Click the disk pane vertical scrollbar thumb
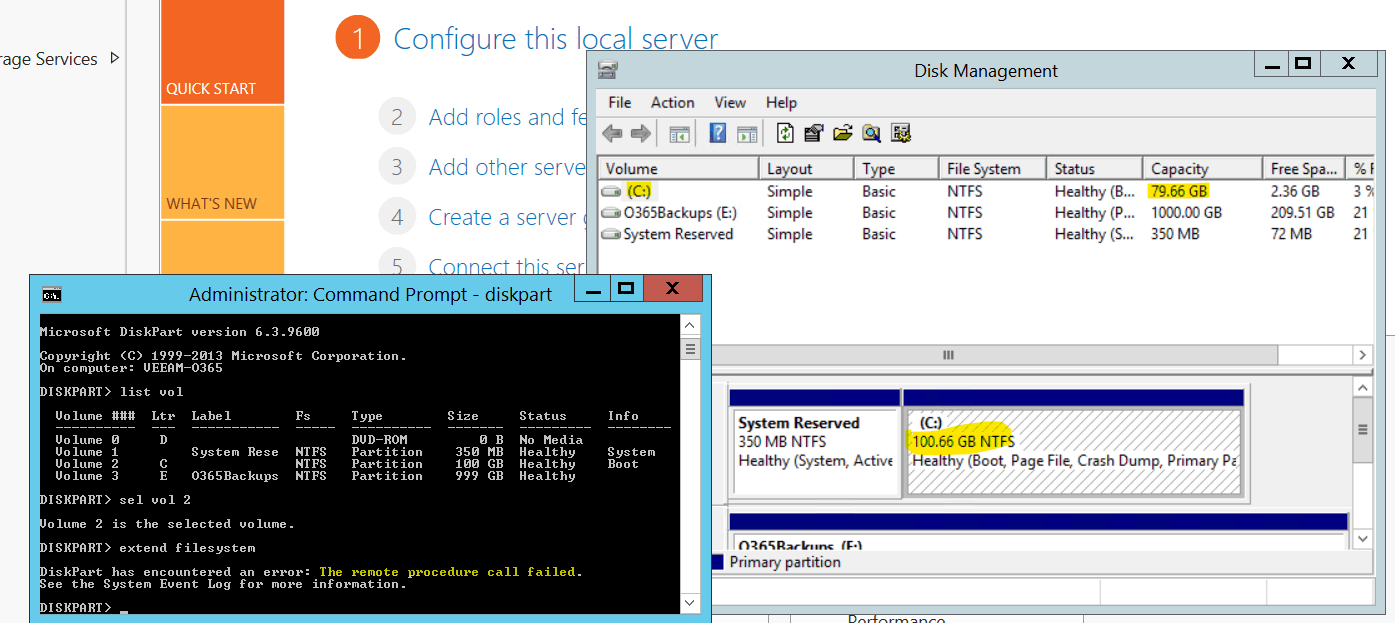Screen dimensions: 1395x623 (1362, 429)
